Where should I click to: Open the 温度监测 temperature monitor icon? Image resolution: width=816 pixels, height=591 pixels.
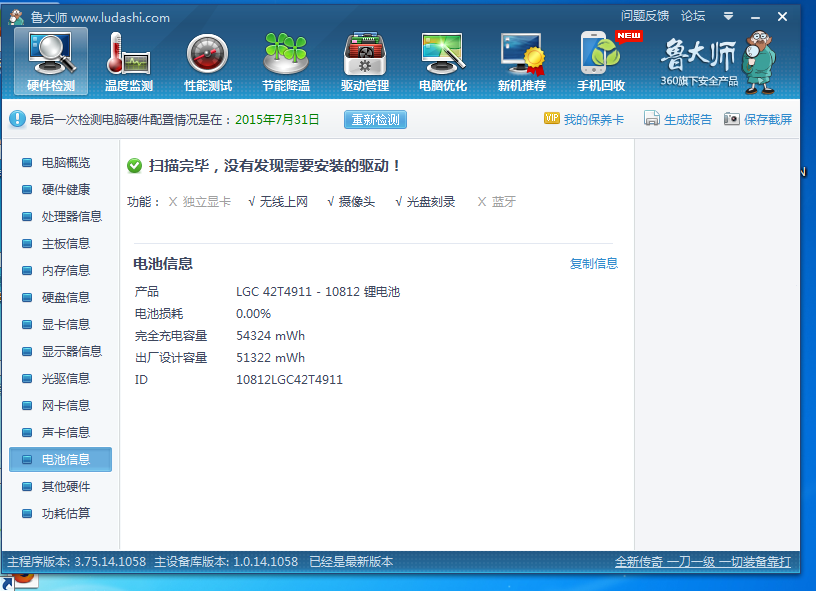pyautogui.click(x=129, y=61)
